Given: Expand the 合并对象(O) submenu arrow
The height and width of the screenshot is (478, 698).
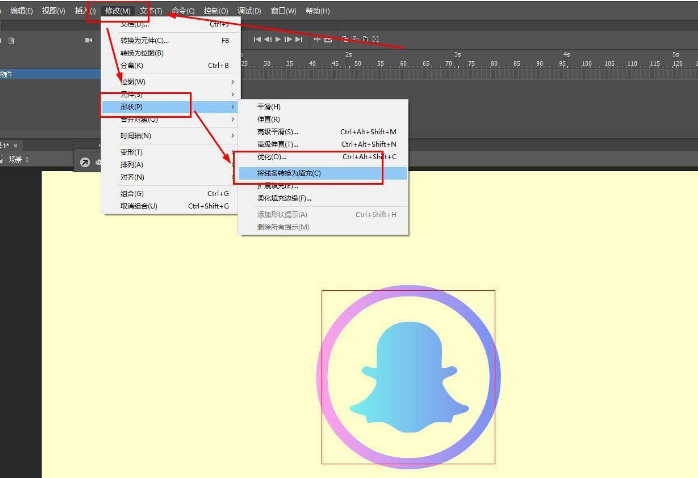Looking at the screenshot, I should (x=233, y=119).
